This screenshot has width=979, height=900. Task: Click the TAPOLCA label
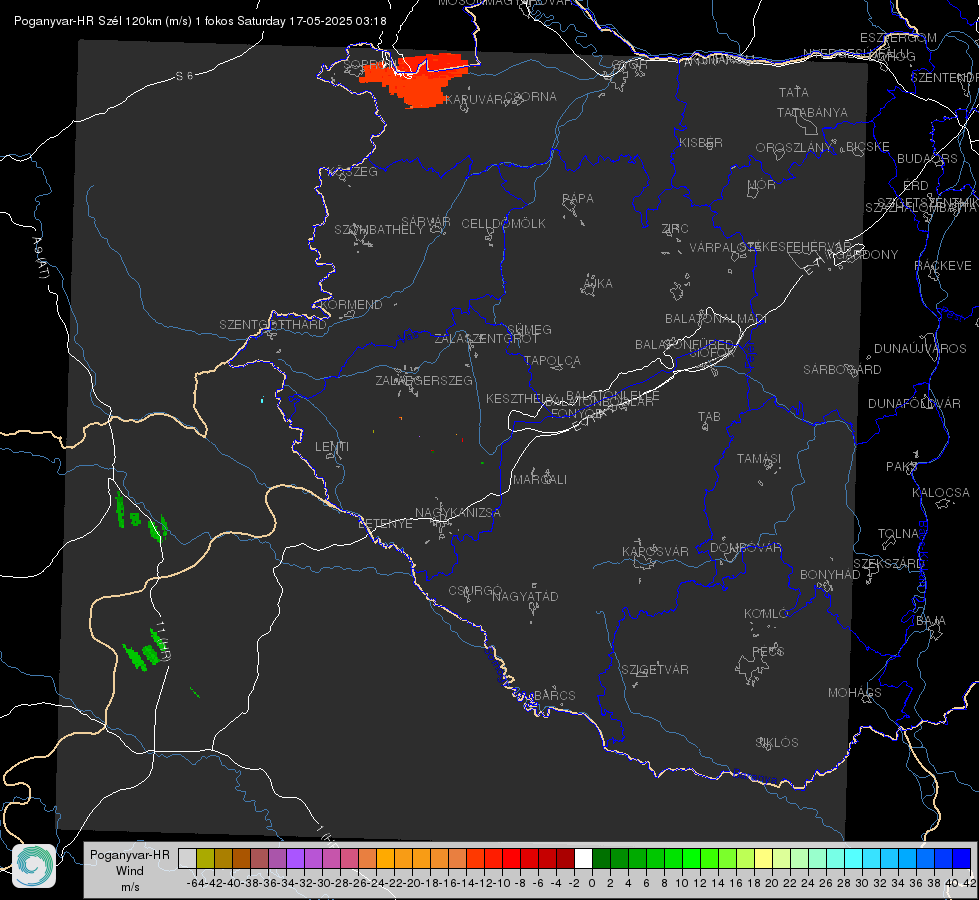[x=553, y=360]
